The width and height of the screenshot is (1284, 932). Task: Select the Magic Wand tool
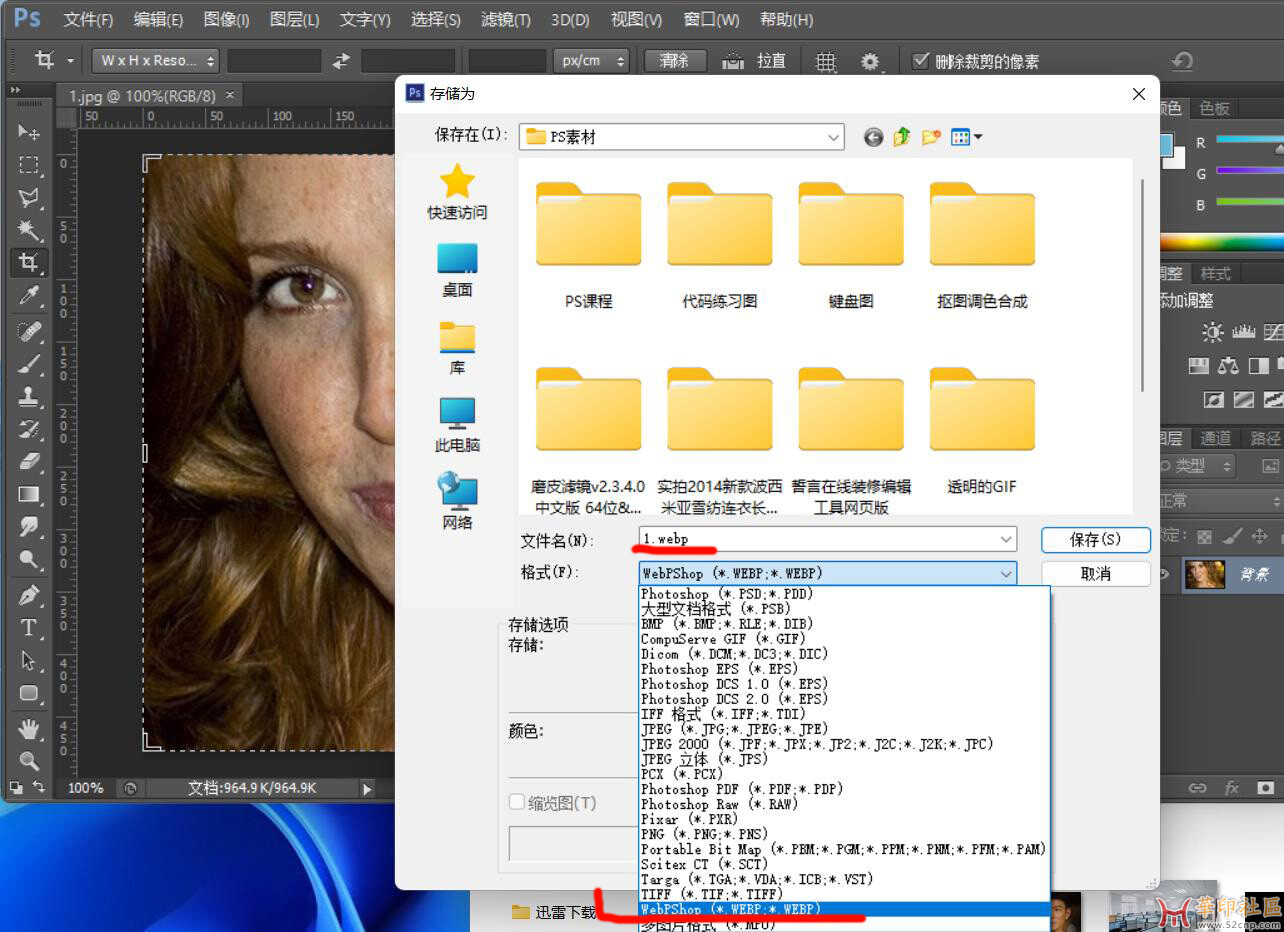[x=29, y=231]
